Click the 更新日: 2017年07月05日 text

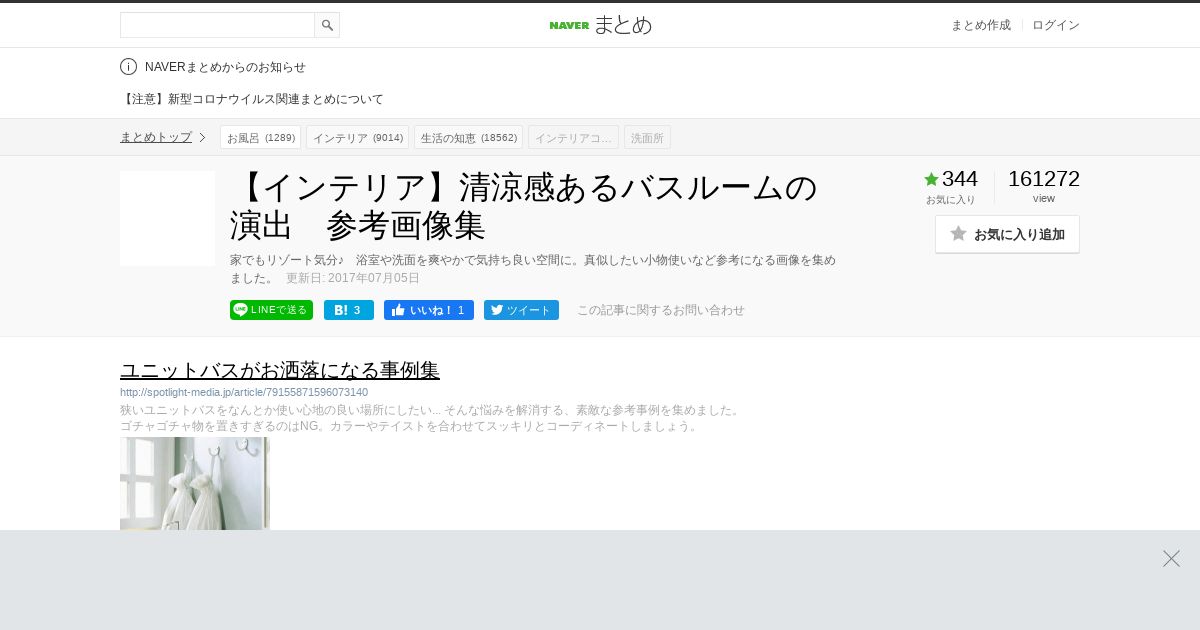[353, 278]
